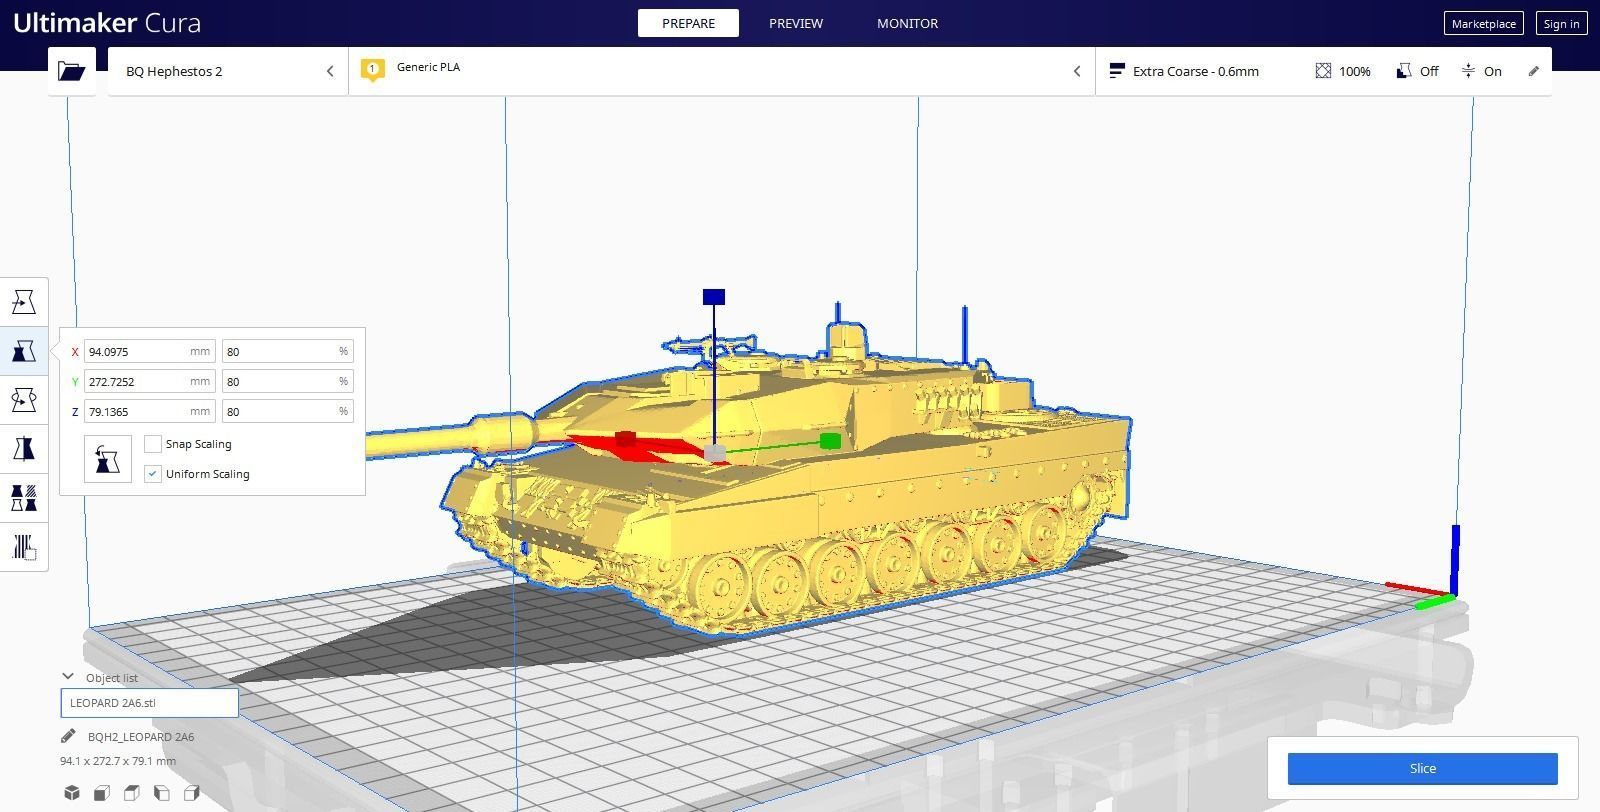The image size is (1600, 812).
Task: Enable Snap Scaling checkbox
Action: click(x=153, y=444)
